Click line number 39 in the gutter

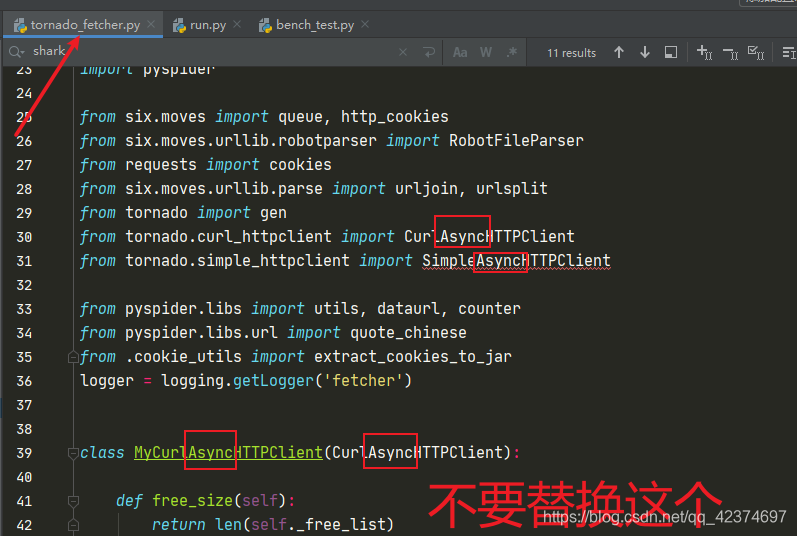click(24, 453)
